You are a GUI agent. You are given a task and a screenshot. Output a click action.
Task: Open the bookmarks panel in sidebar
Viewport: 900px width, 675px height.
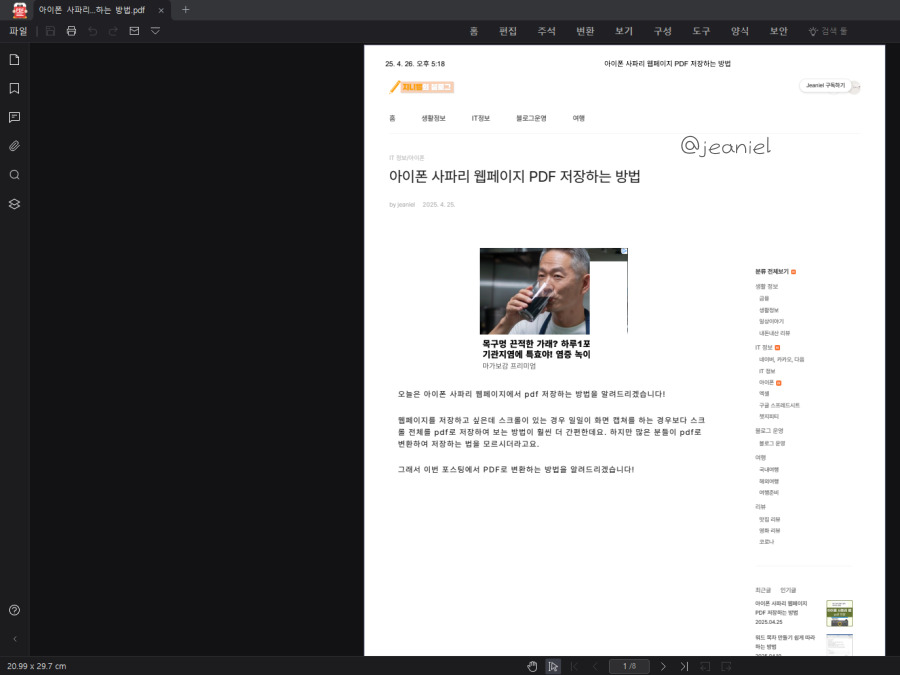coord(14,88)
